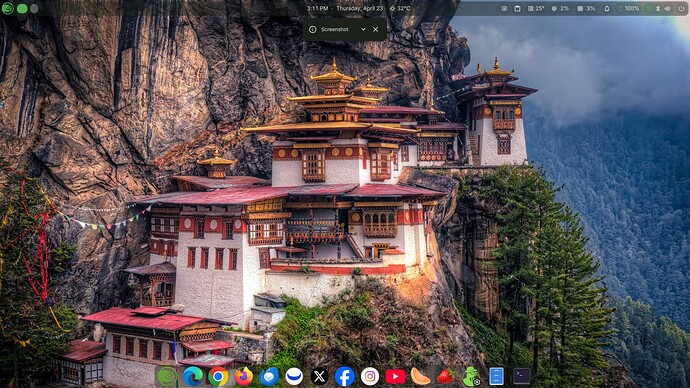This screenshot has height=388, width=690.
Task: Open the Bluetooth indicator in top panel
Action: [658, 8]
